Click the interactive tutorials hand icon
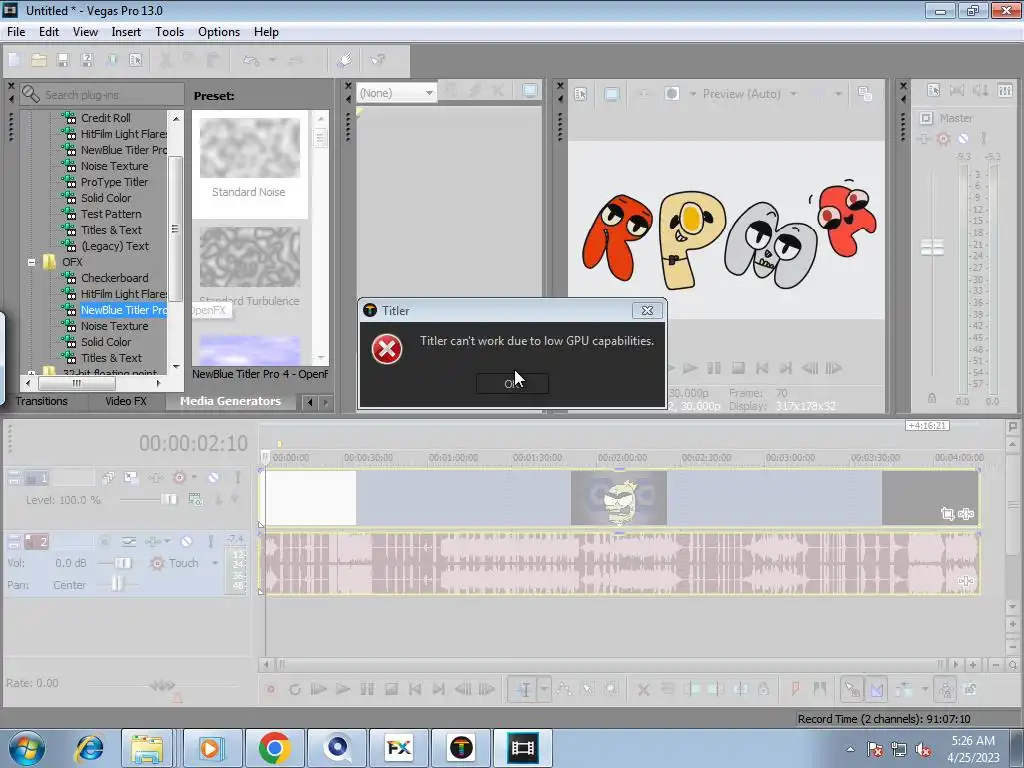 [x=345, y=60]
